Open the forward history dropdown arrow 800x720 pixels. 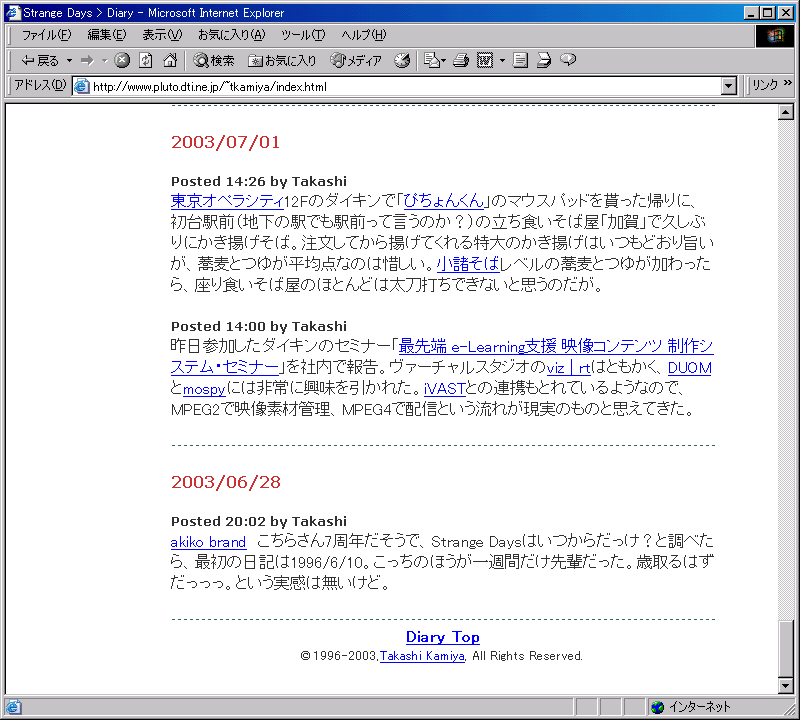[x=105, y=61]
